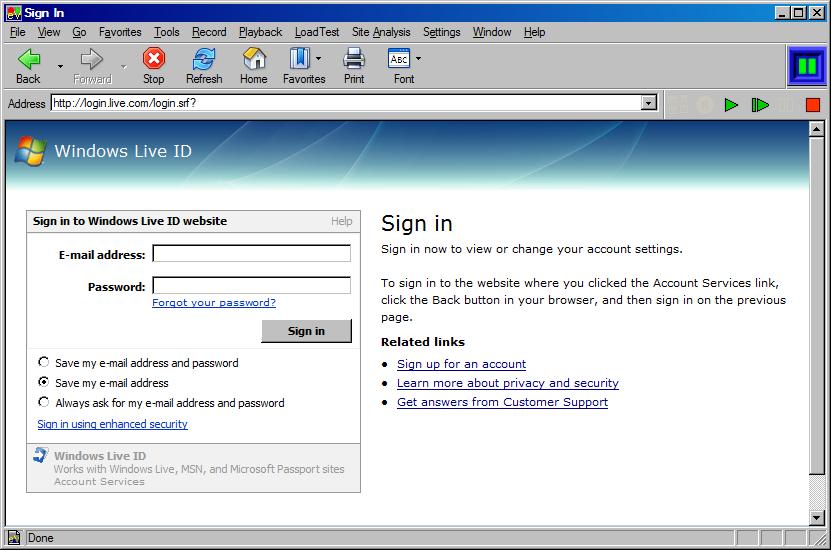The width and height of the screenshot is (831, 550).
Task: Open the Site Analysis menu
Action: coord(381,32)
